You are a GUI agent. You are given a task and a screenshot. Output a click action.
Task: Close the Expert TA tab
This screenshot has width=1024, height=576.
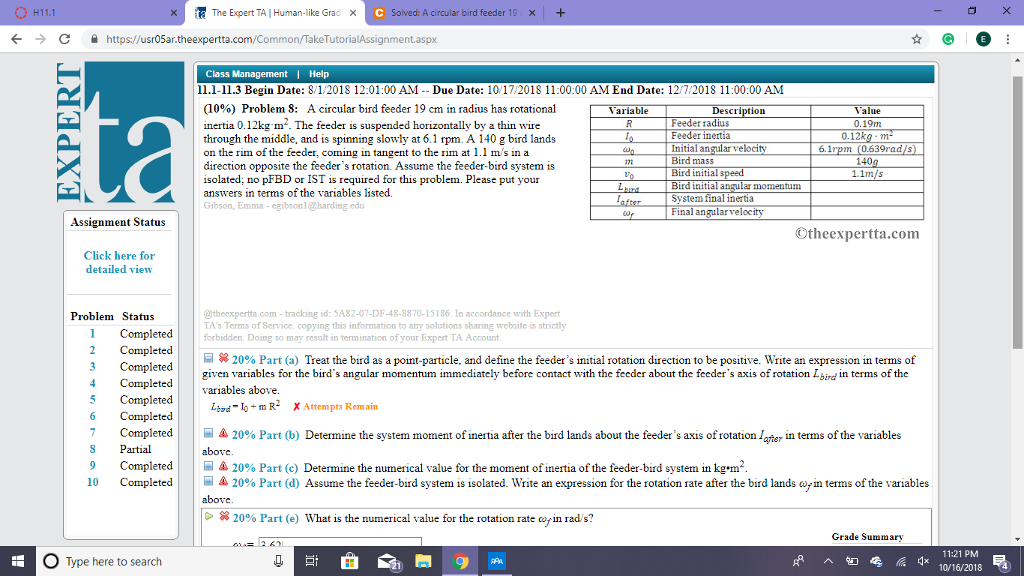353,12
